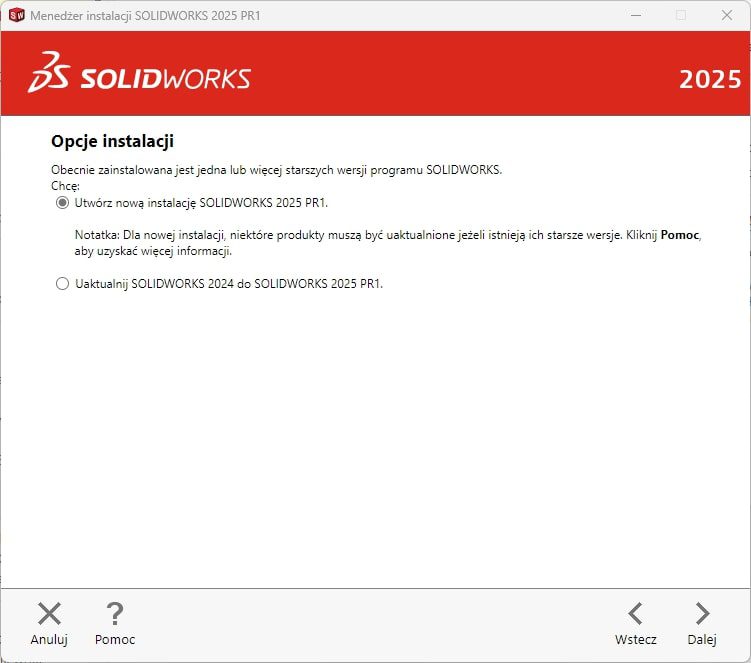This screenshot has width=751, height=663.
Task: Open help via the Pomoc question mark icon
Action: coord(115,614)
